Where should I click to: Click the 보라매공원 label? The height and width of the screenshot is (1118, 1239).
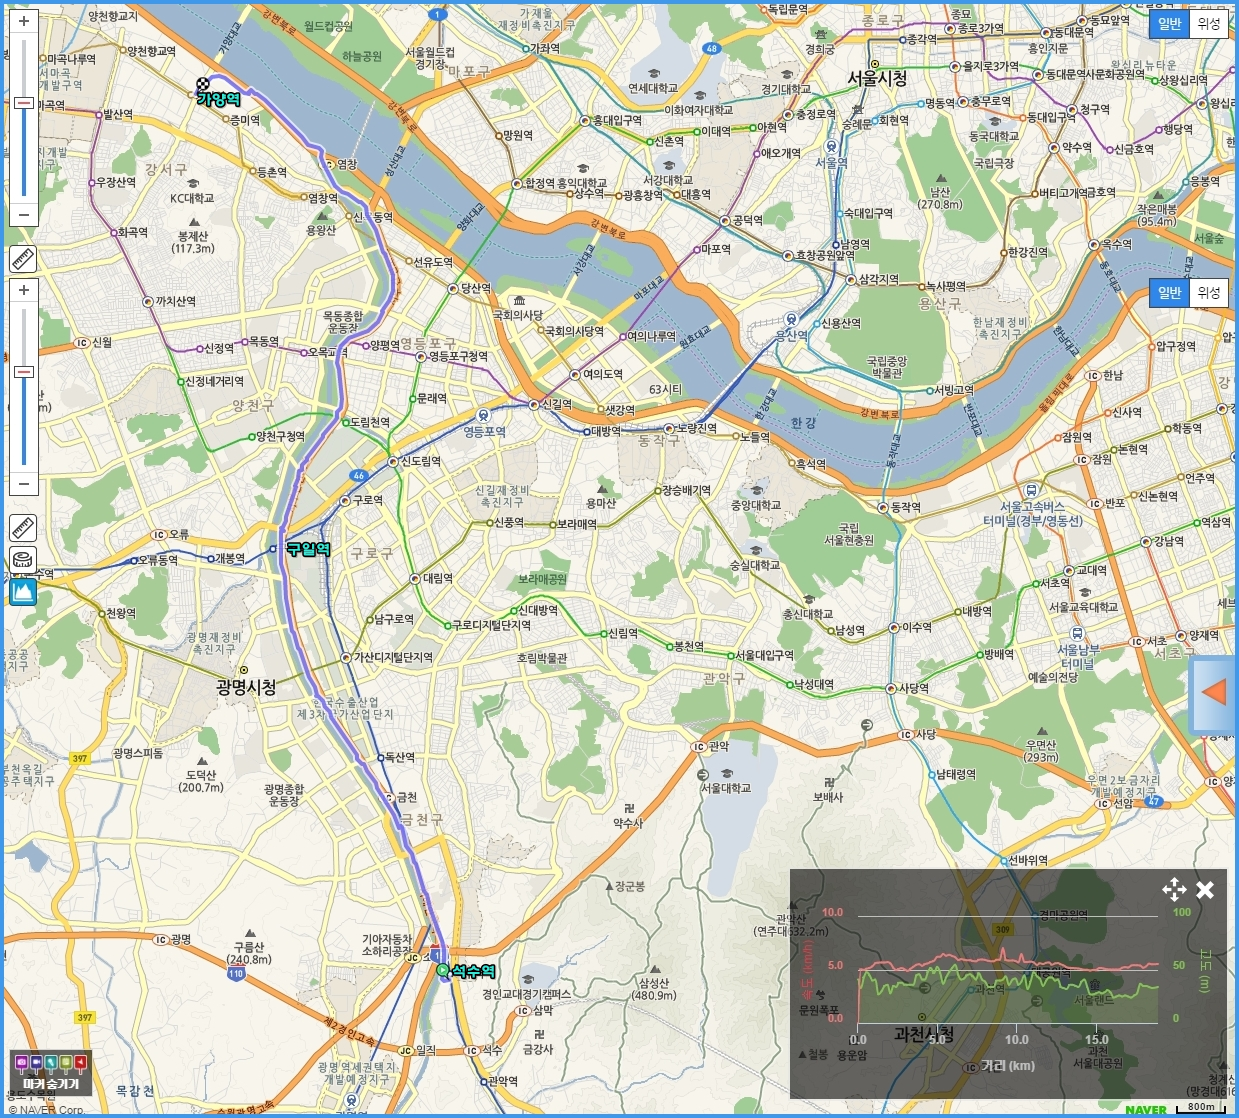542,579
